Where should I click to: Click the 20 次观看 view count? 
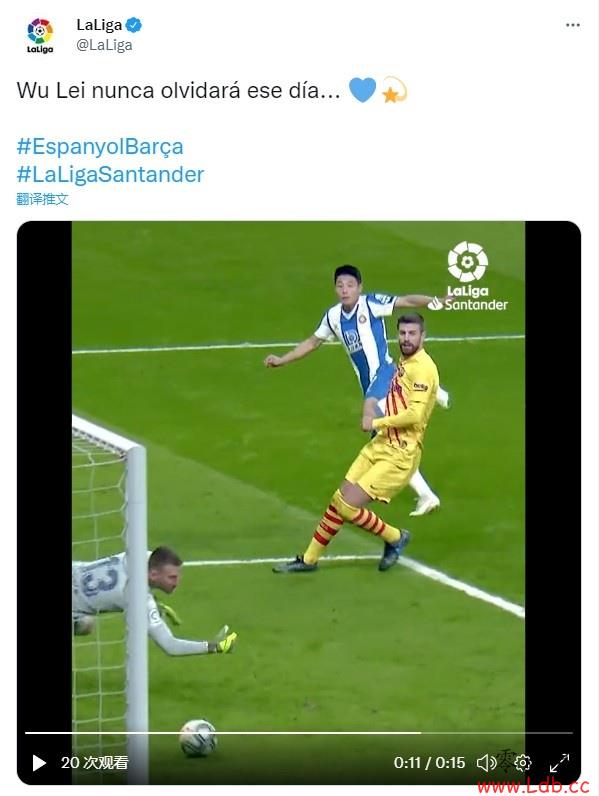(94, 762)
